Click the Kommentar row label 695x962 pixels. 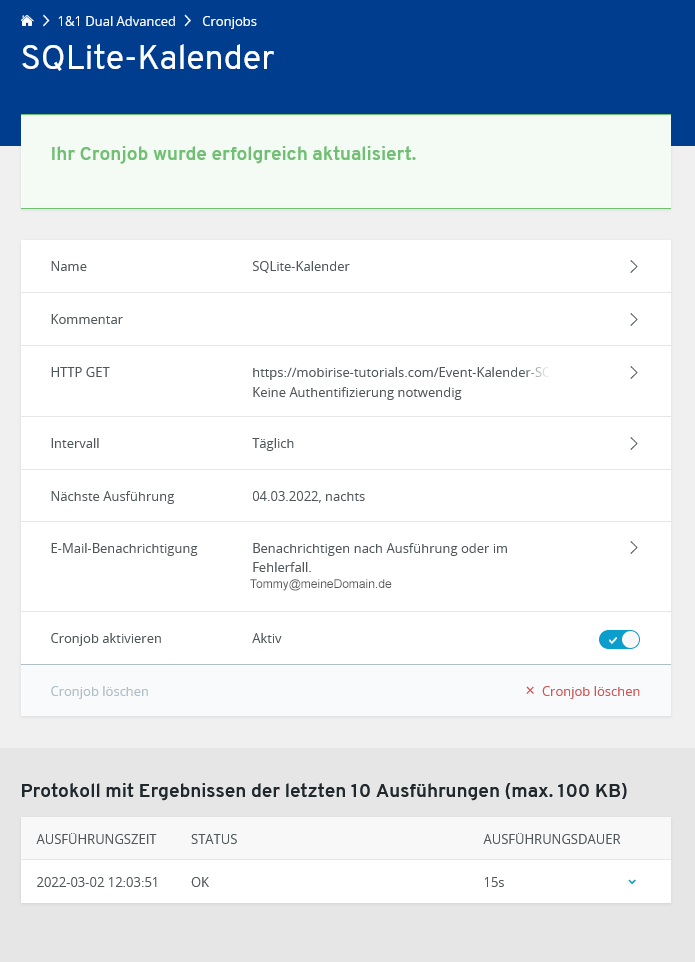point(86,320)
